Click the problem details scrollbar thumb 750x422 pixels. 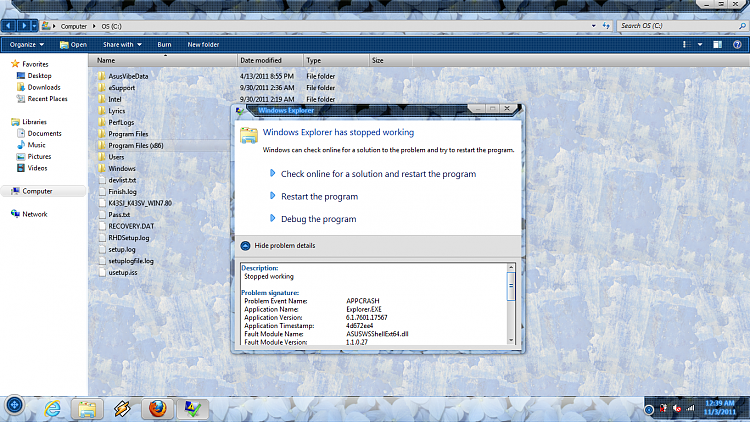(511, 286)
